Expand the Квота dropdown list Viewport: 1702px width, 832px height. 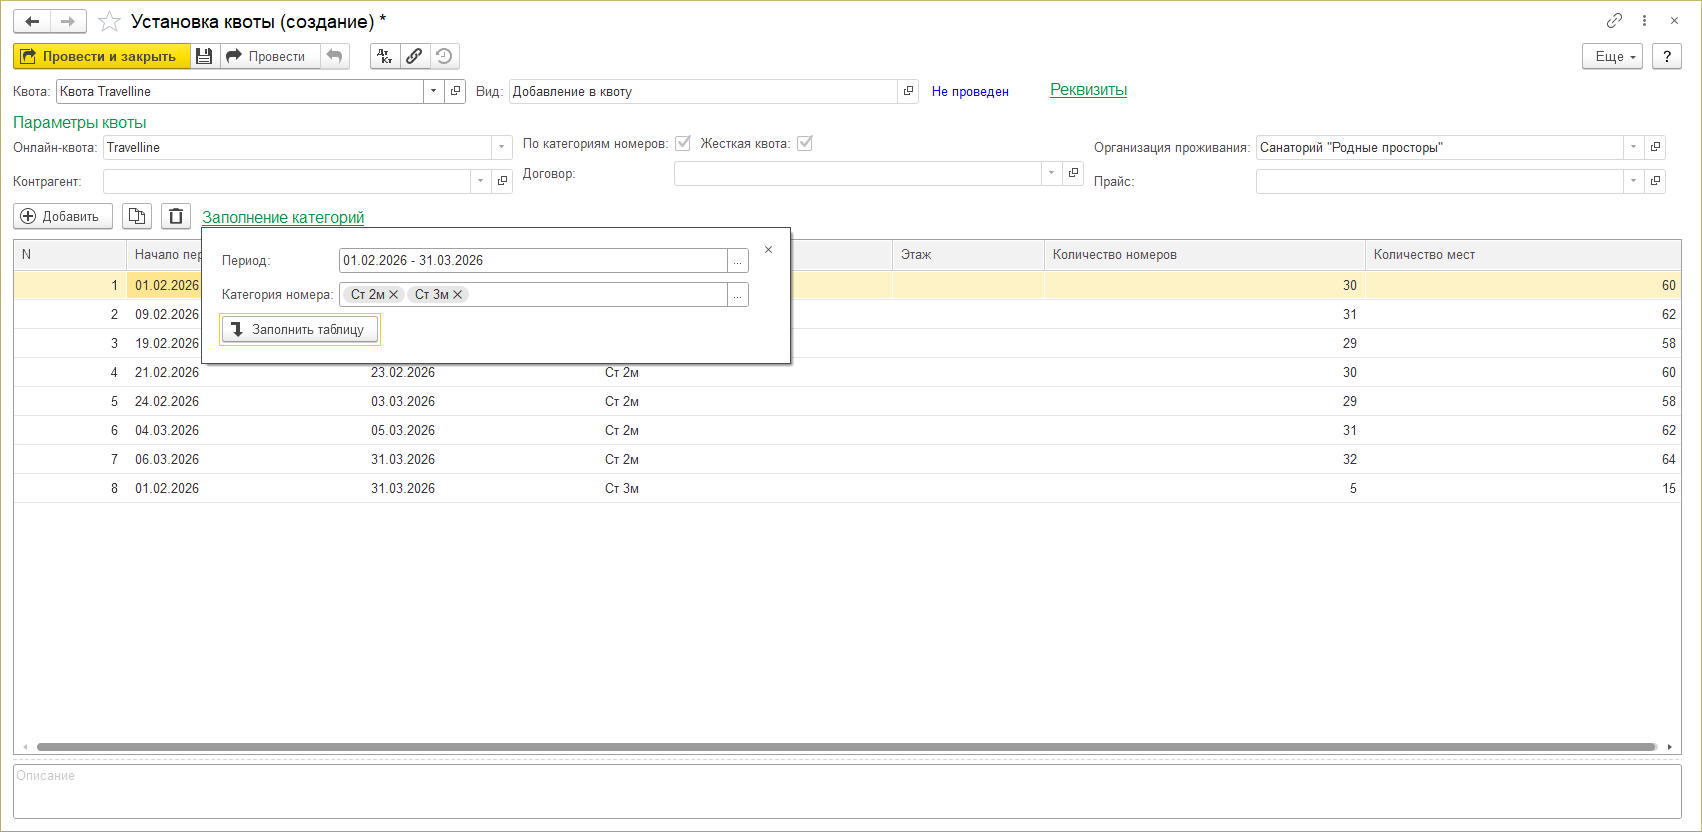click(x=433, y=91)
